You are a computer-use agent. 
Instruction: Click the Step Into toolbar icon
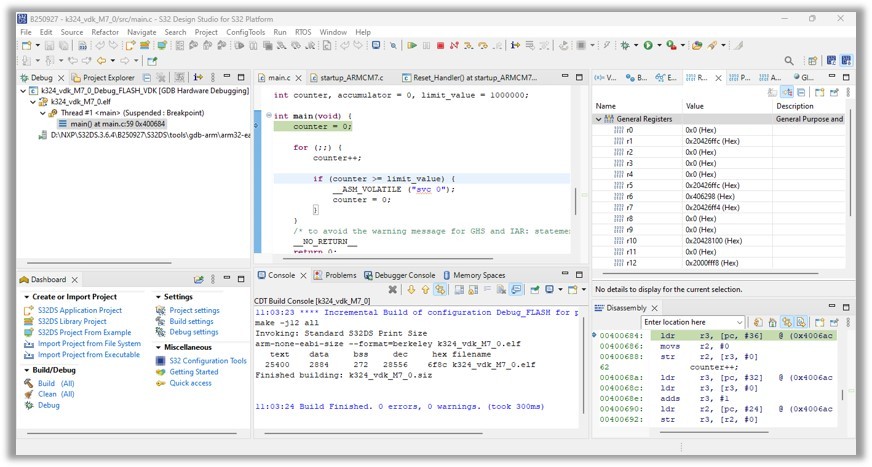(x=468, y=46)
